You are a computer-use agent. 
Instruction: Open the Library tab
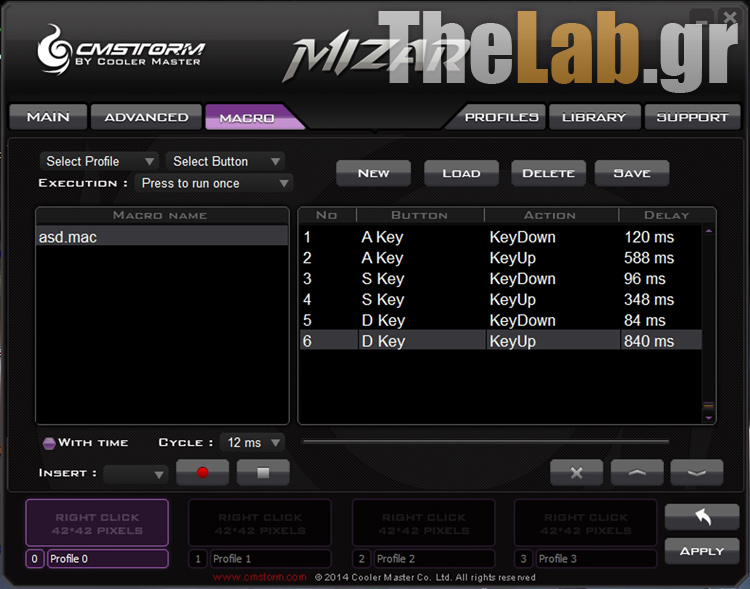pyautogui.click(x=593, y=117)
